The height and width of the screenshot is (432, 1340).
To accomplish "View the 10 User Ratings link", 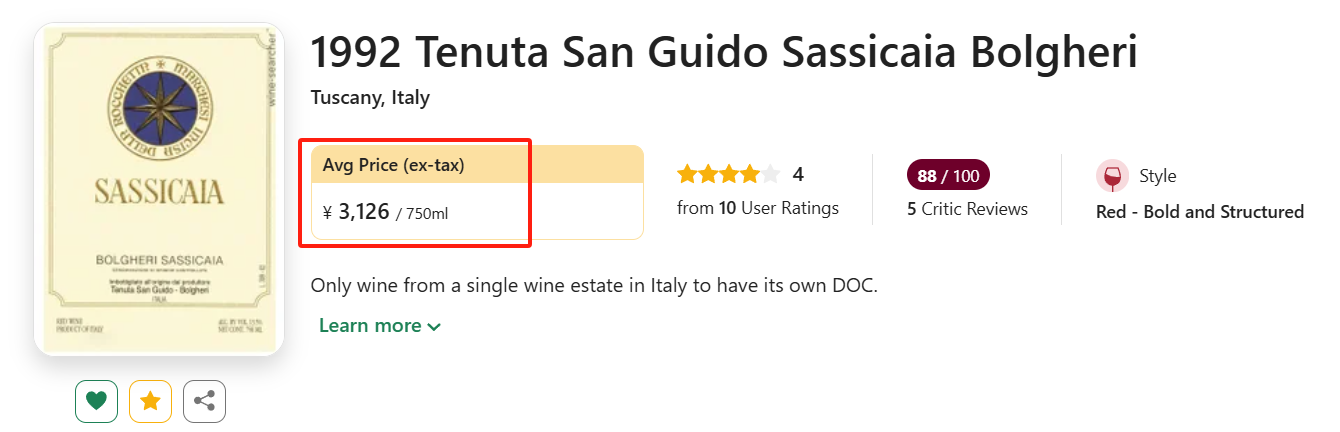I will coord(778,209).
